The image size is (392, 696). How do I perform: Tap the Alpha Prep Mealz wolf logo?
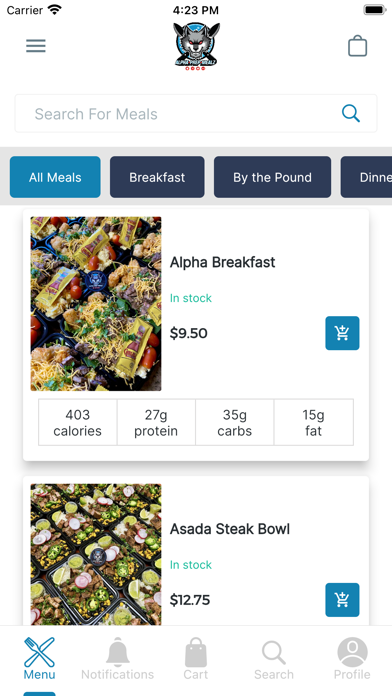[x=196, y=46]
